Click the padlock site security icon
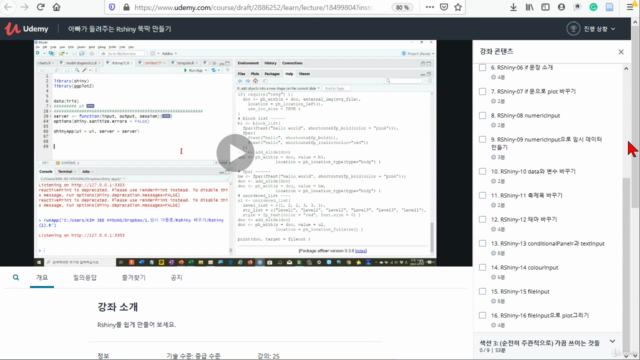 pos(126,7)
